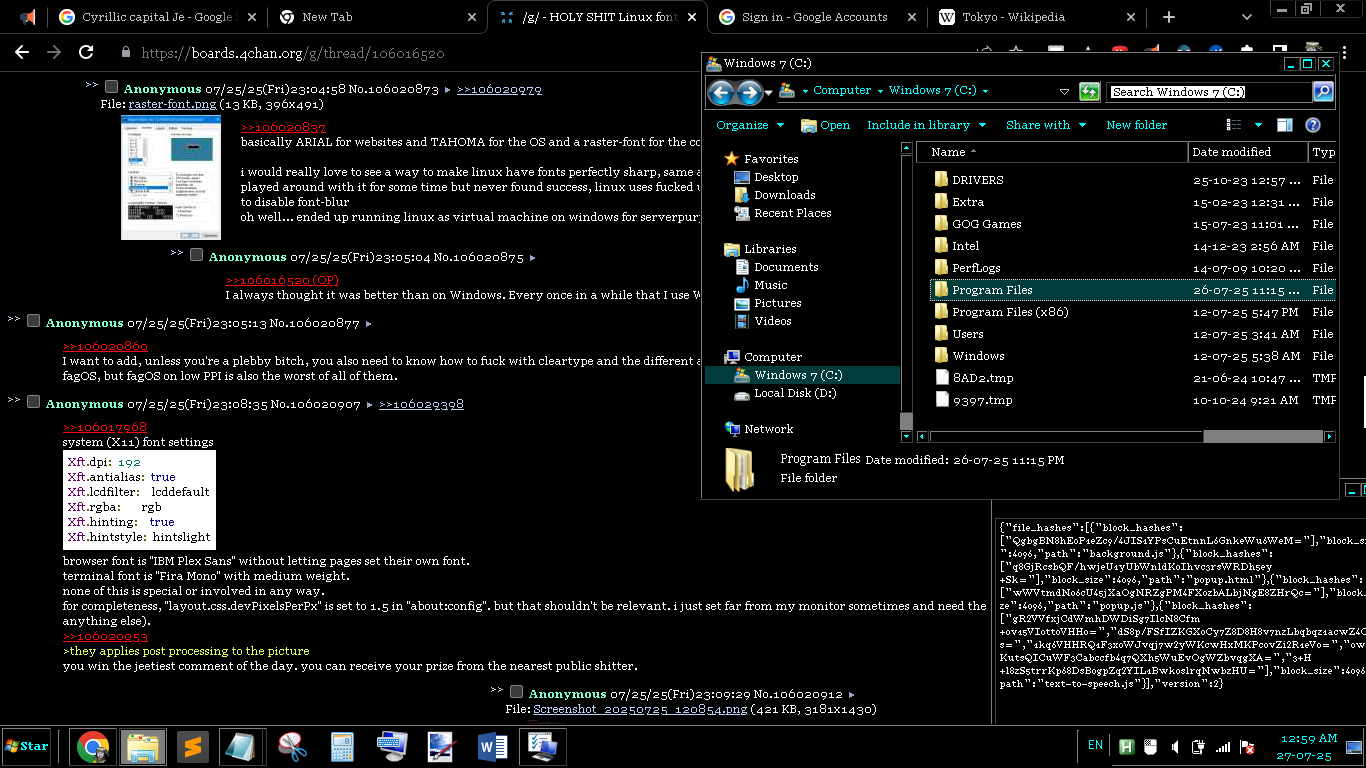The height and width of the screenshot is (768, 1366).
Task: Click the browser back arrow
Action: 23,52
